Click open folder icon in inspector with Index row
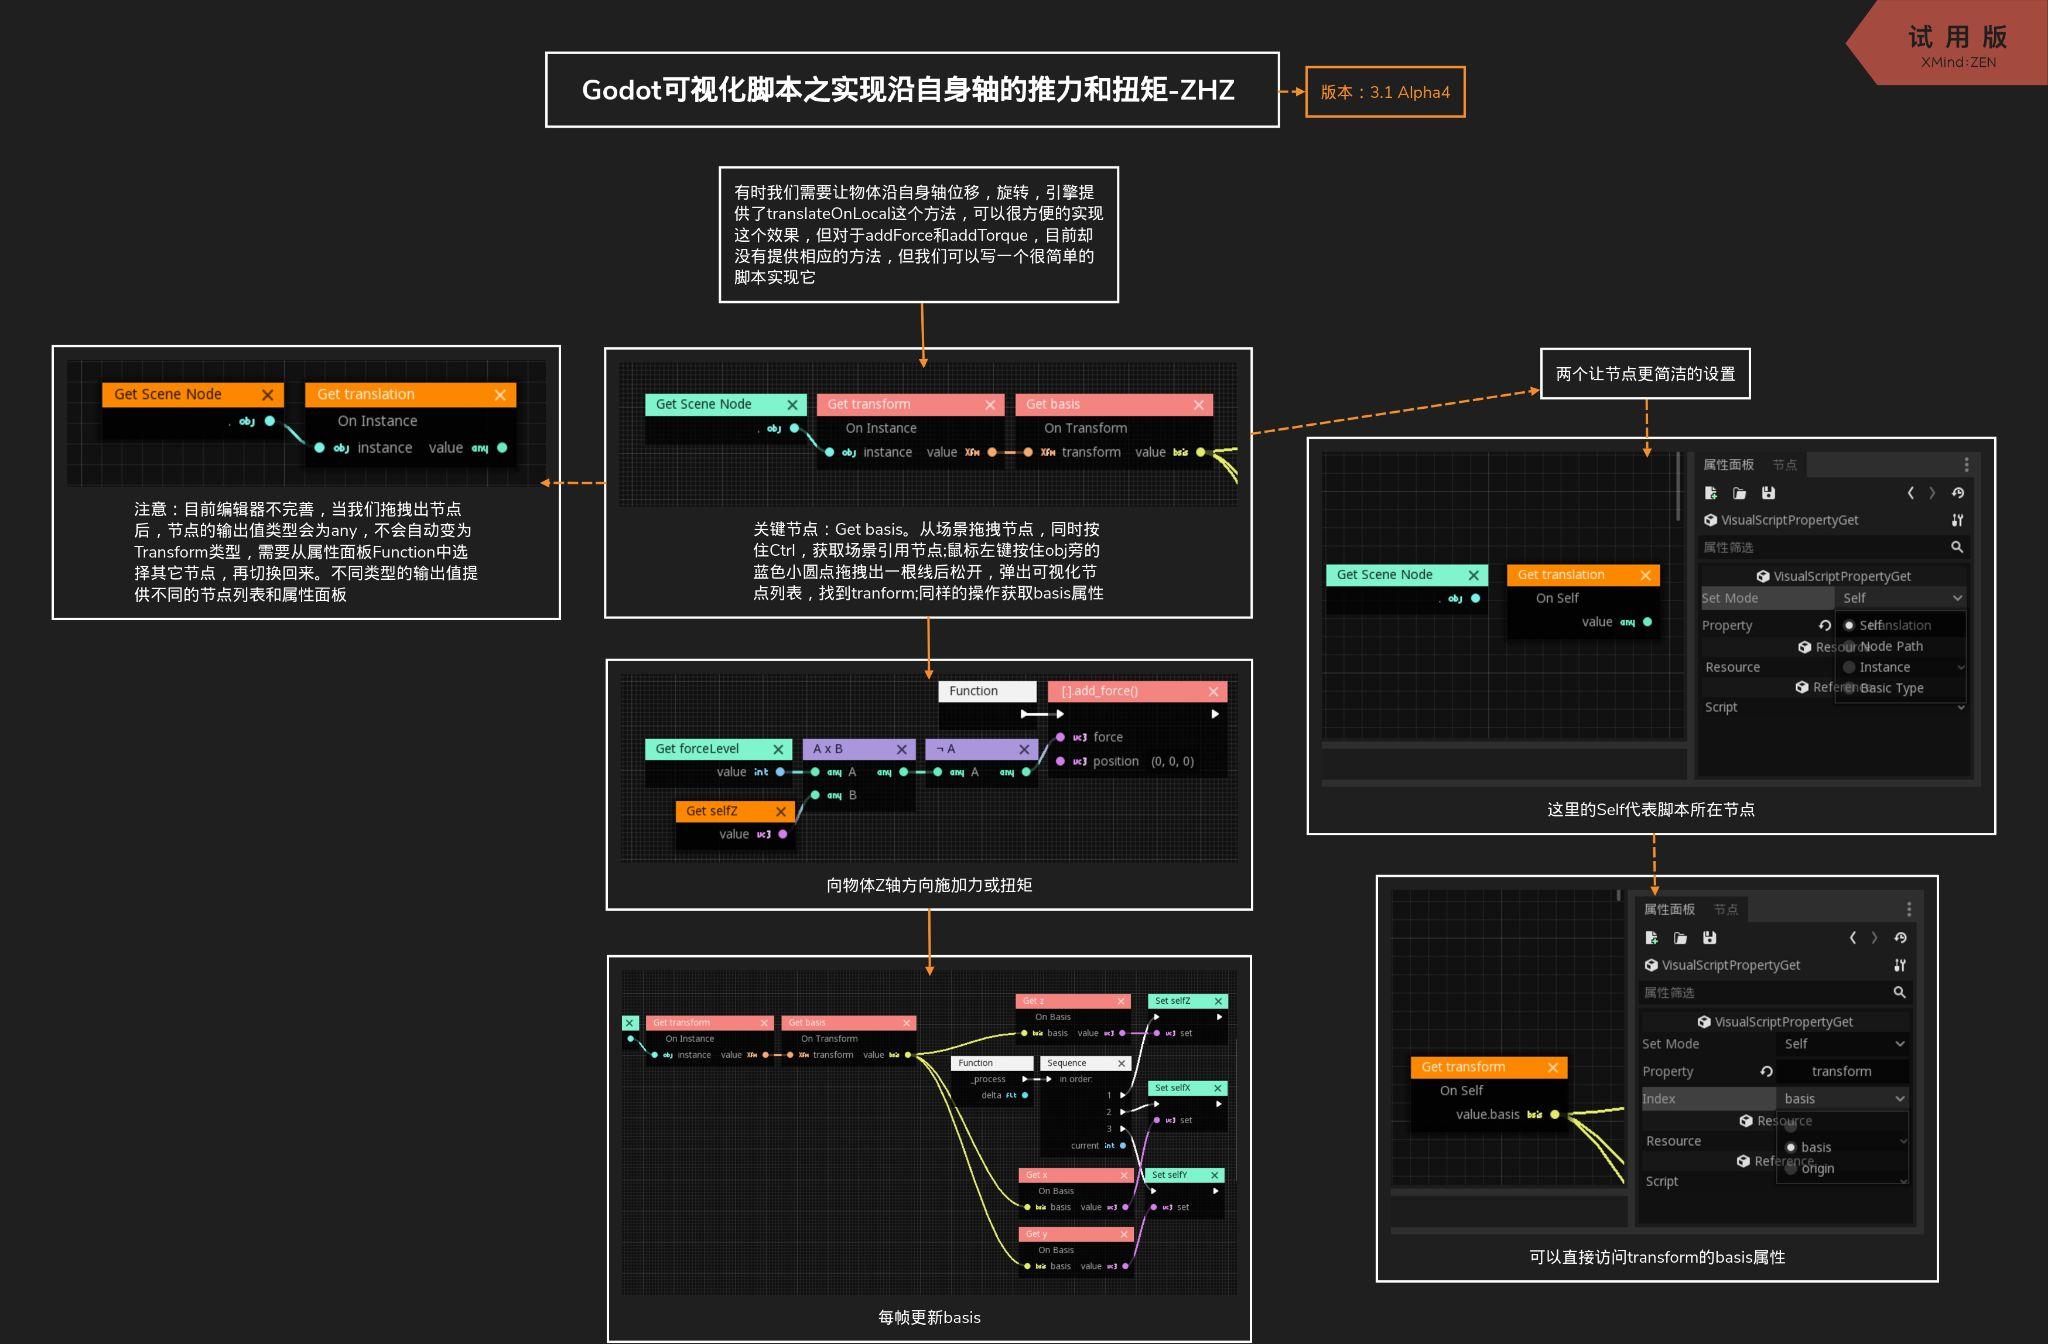The image size is (2048, 1344). 1681,938
